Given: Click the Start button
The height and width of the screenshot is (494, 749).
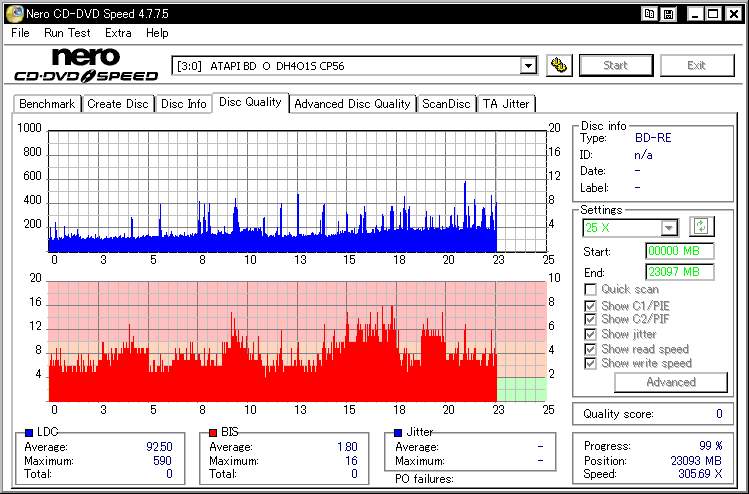Looking at the screenshot, I should pos(616,65).
